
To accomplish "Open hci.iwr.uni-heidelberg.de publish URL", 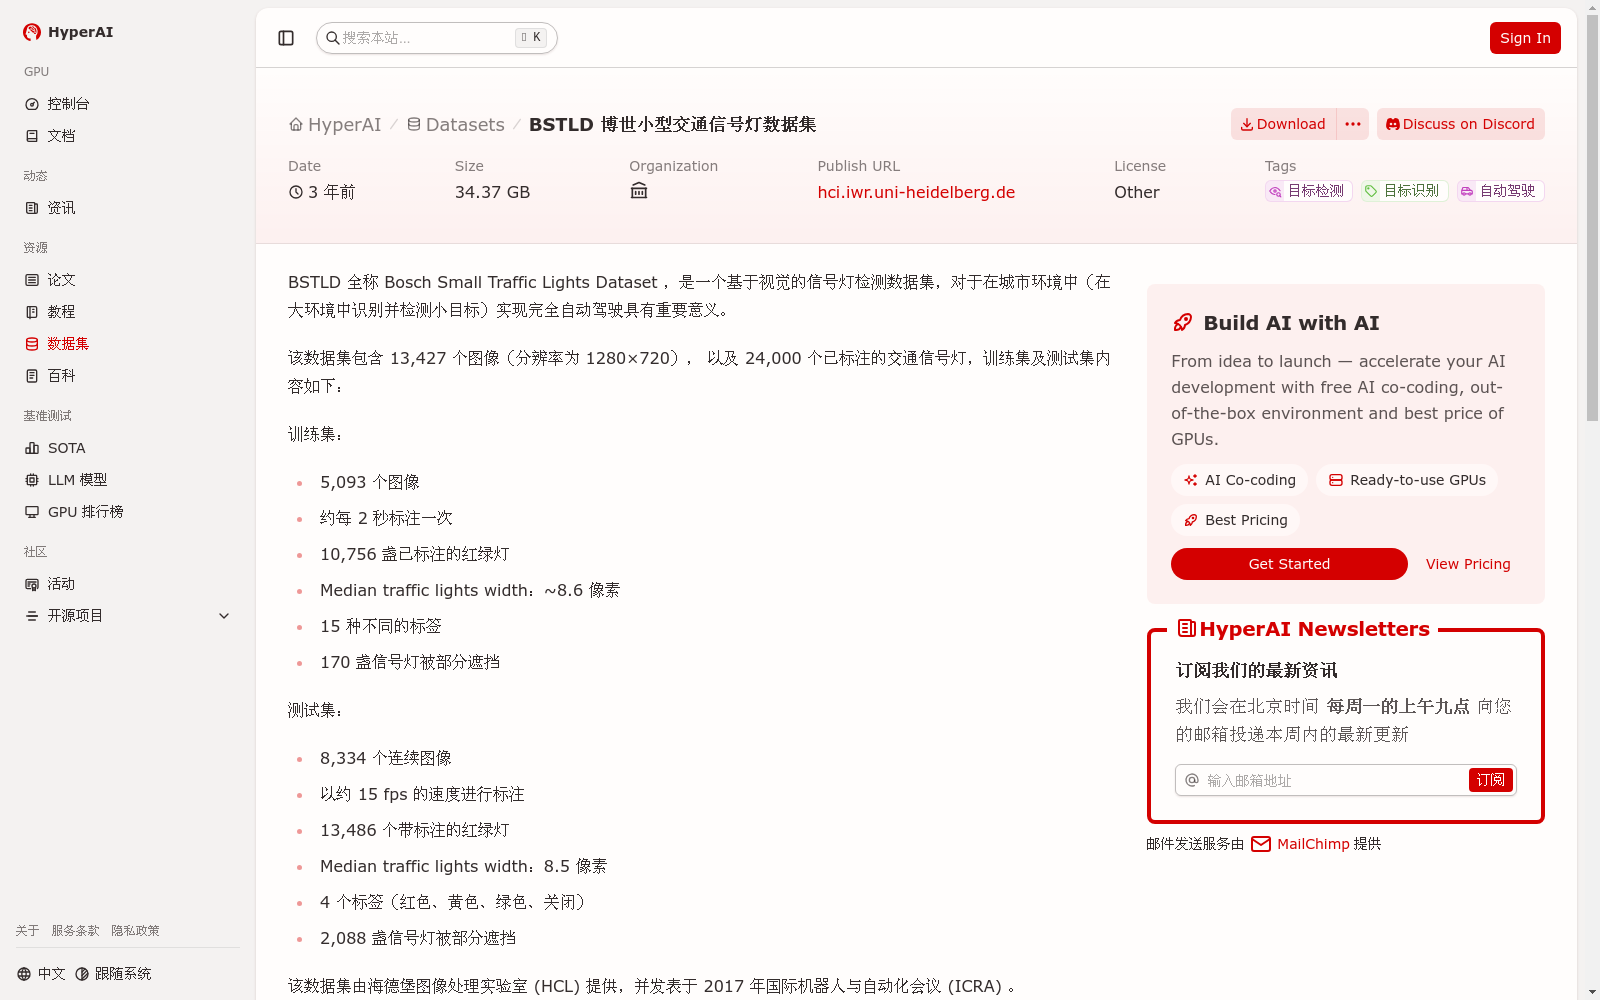I will coord(916,192).
